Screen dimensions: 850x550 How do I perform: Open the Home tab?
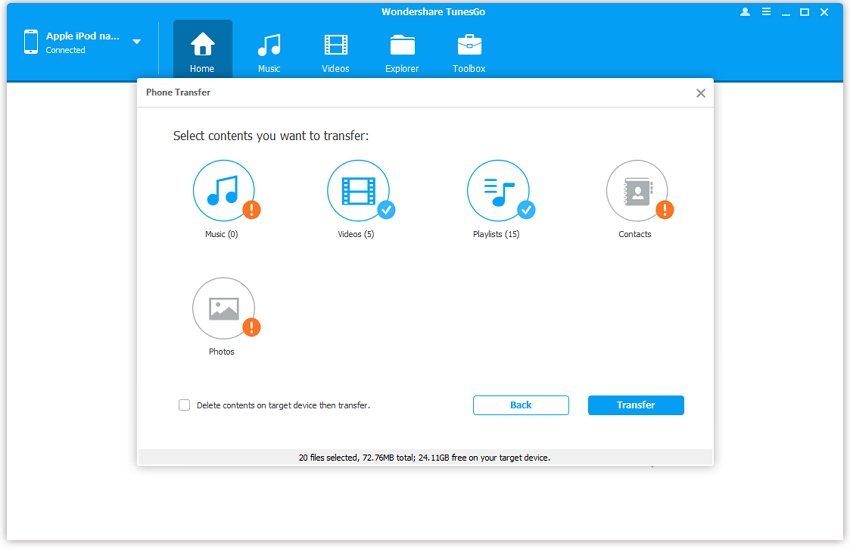[x=202, y=51]
